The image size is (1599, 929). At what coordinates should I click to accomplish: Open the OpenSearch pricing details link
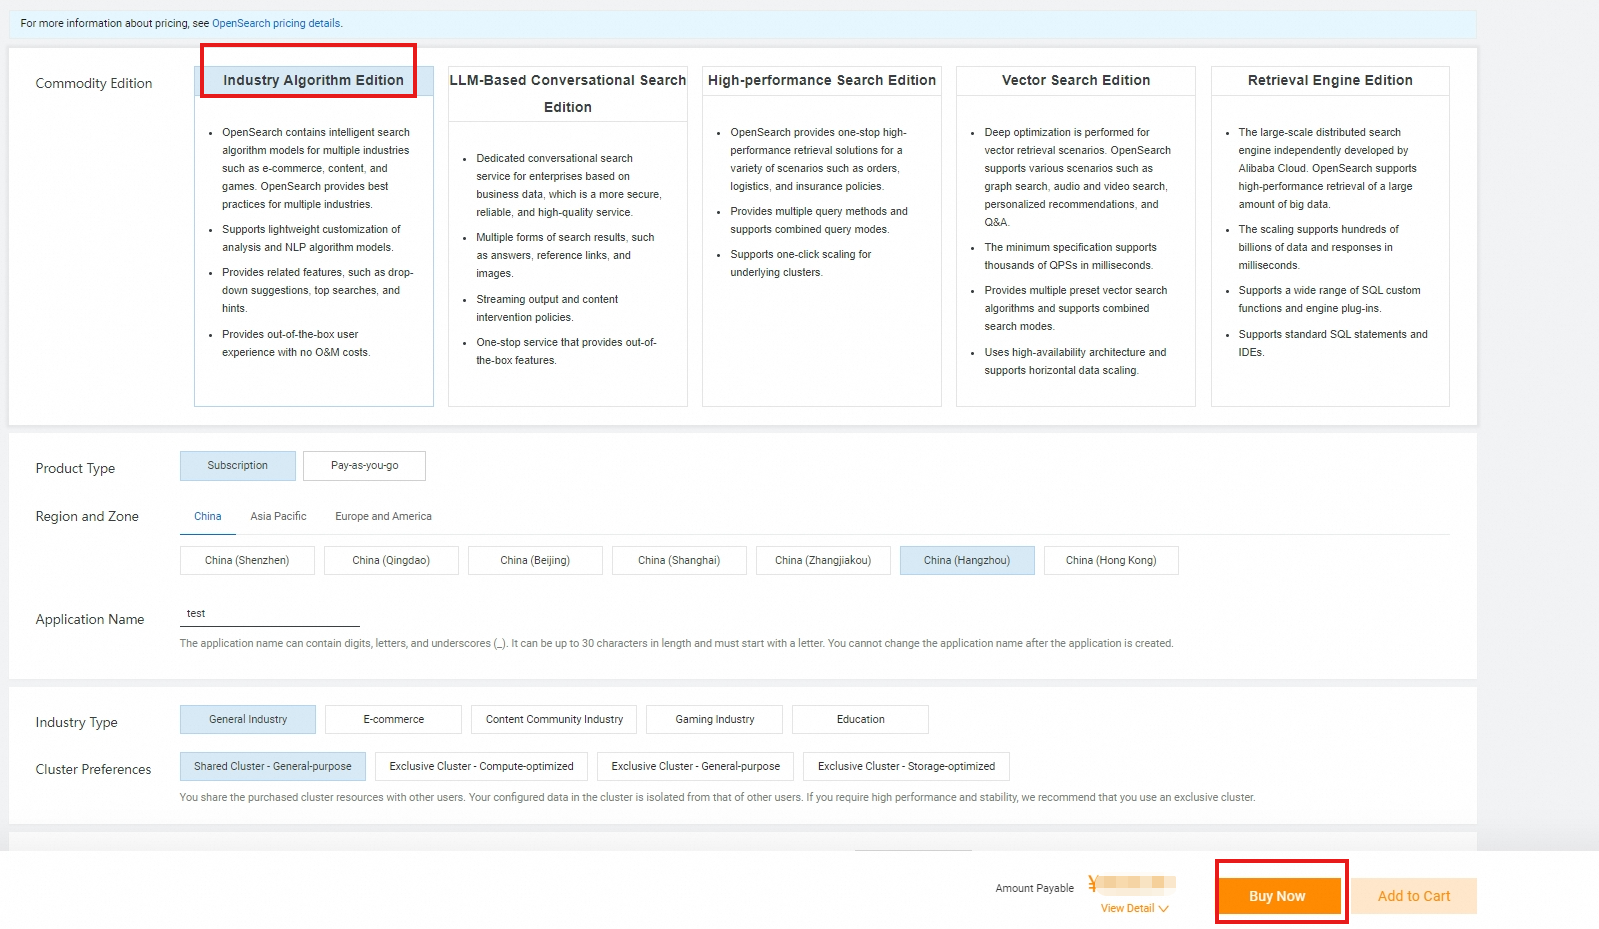276,23
